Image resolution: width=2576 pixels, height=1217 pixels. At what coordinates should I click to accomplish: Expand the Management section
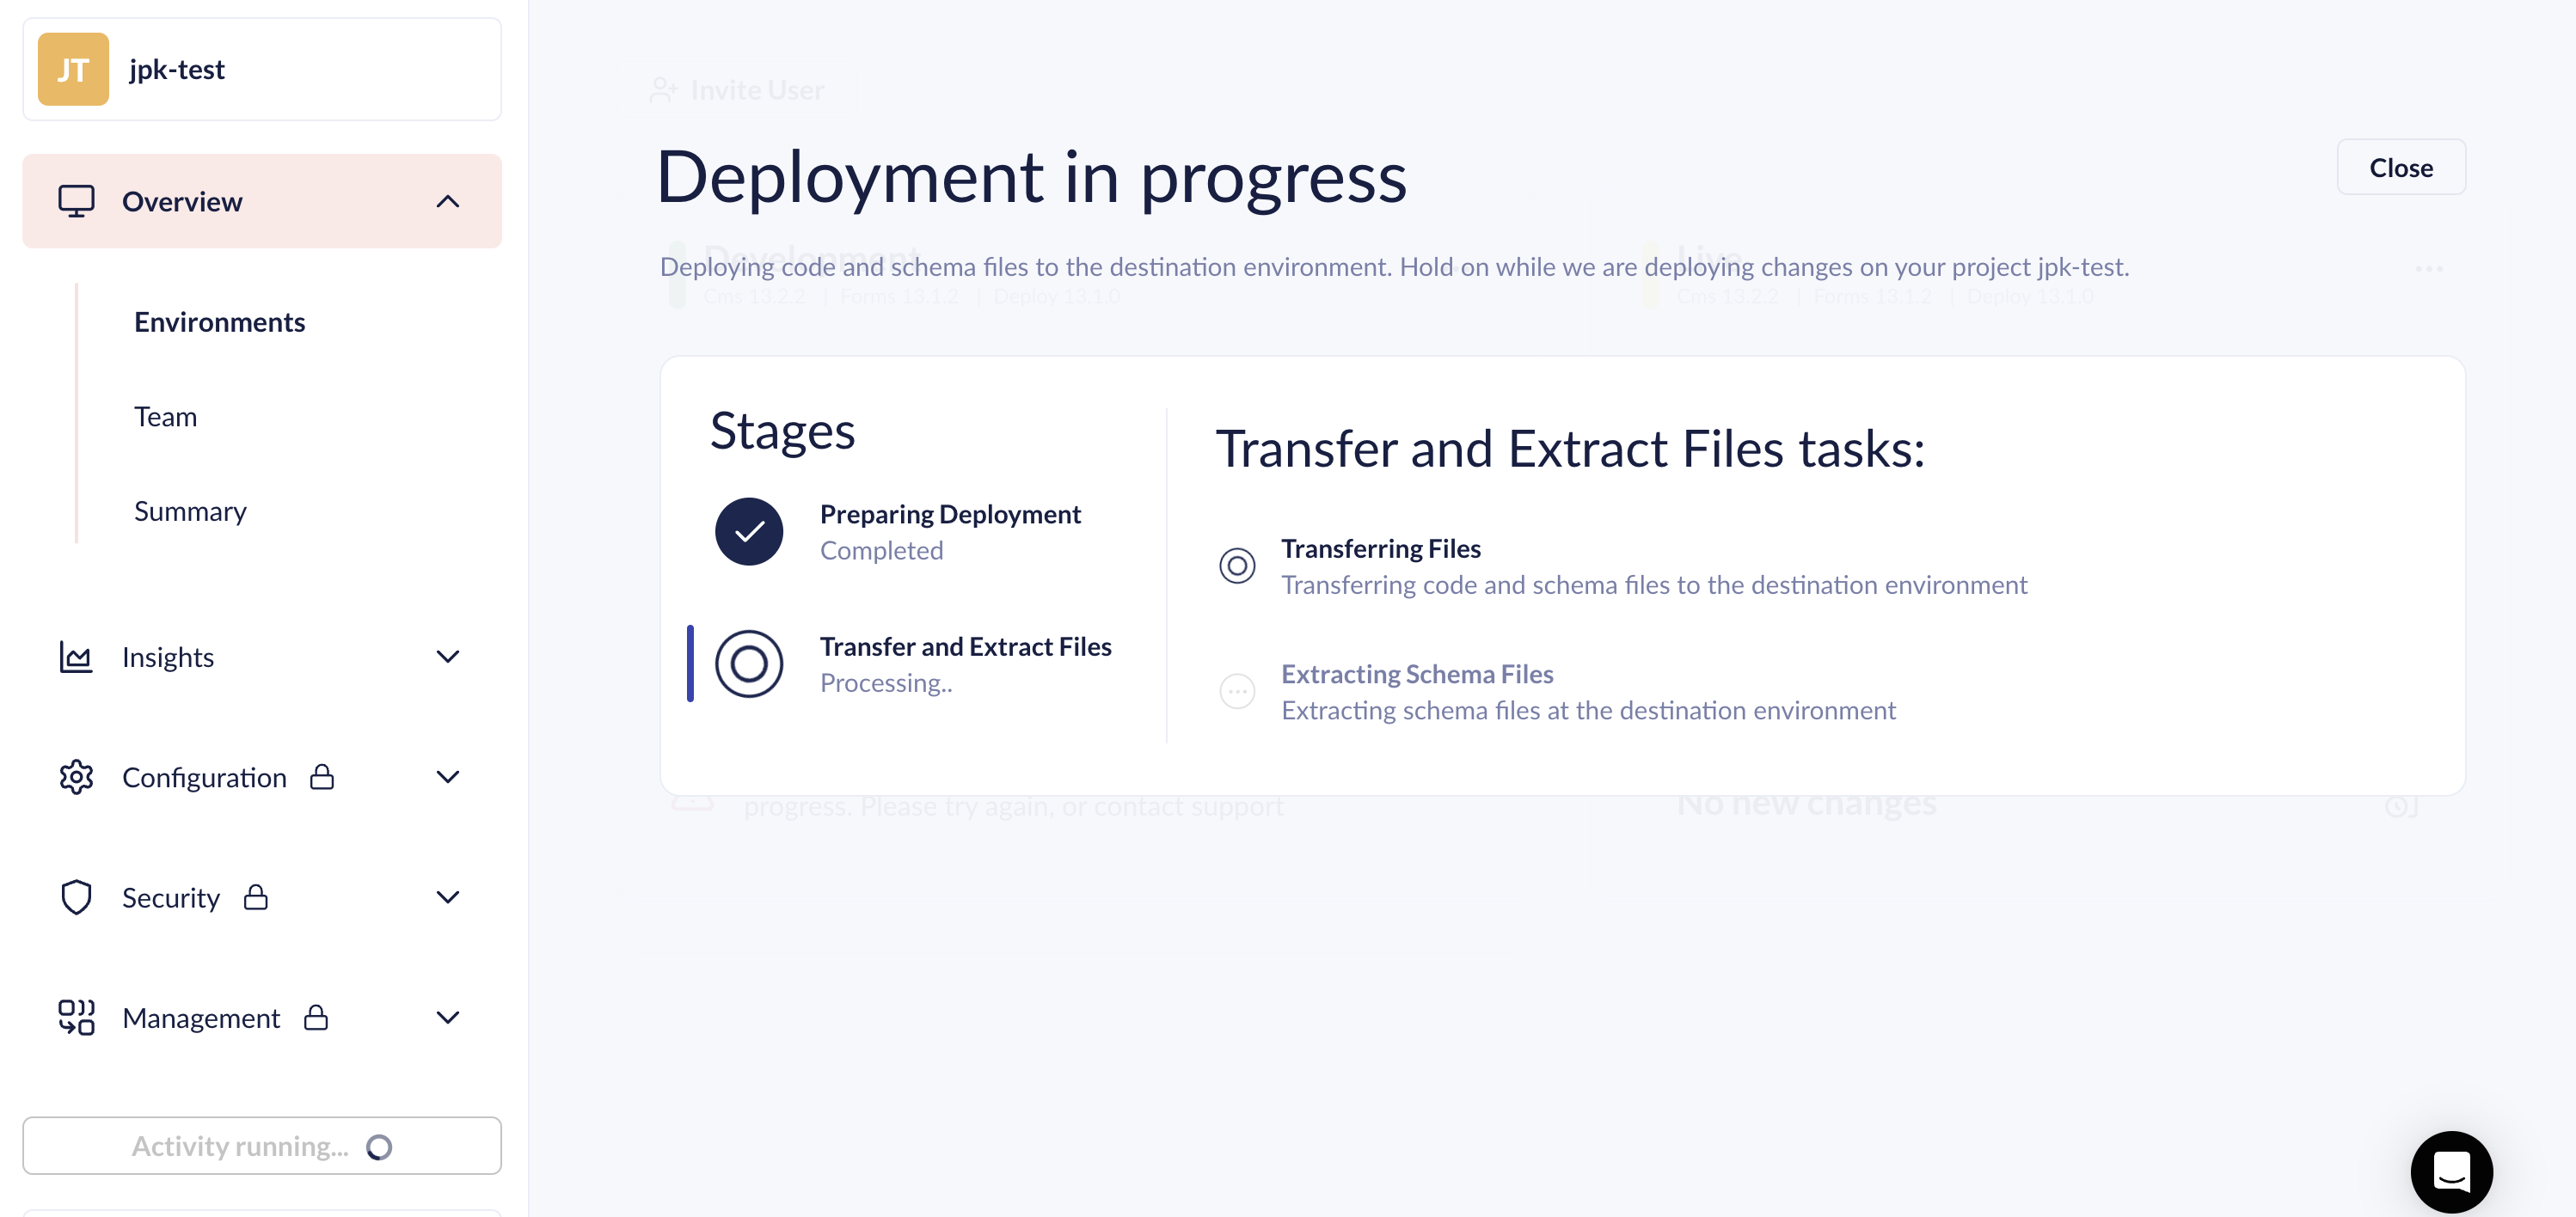click(448, 1017)
